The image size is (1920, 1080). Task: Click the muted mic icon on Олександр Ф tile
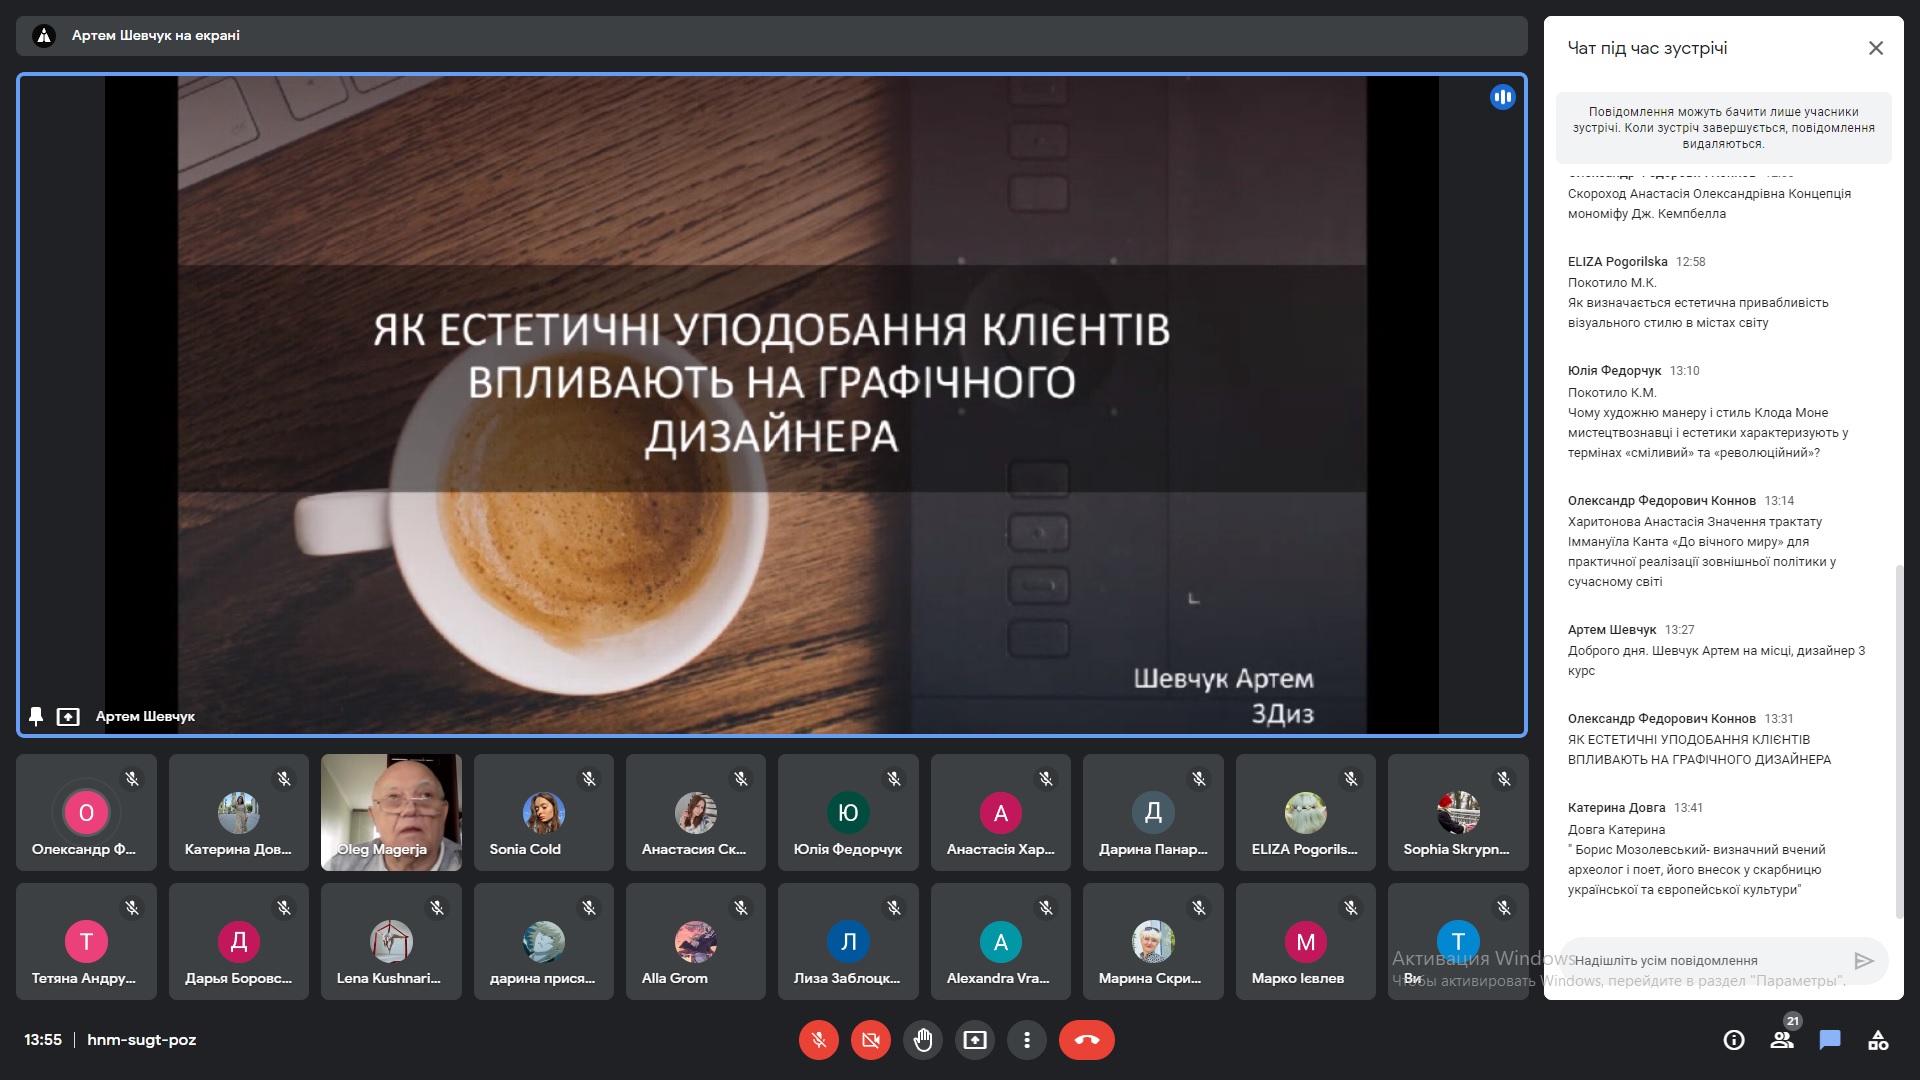(132, 778)
